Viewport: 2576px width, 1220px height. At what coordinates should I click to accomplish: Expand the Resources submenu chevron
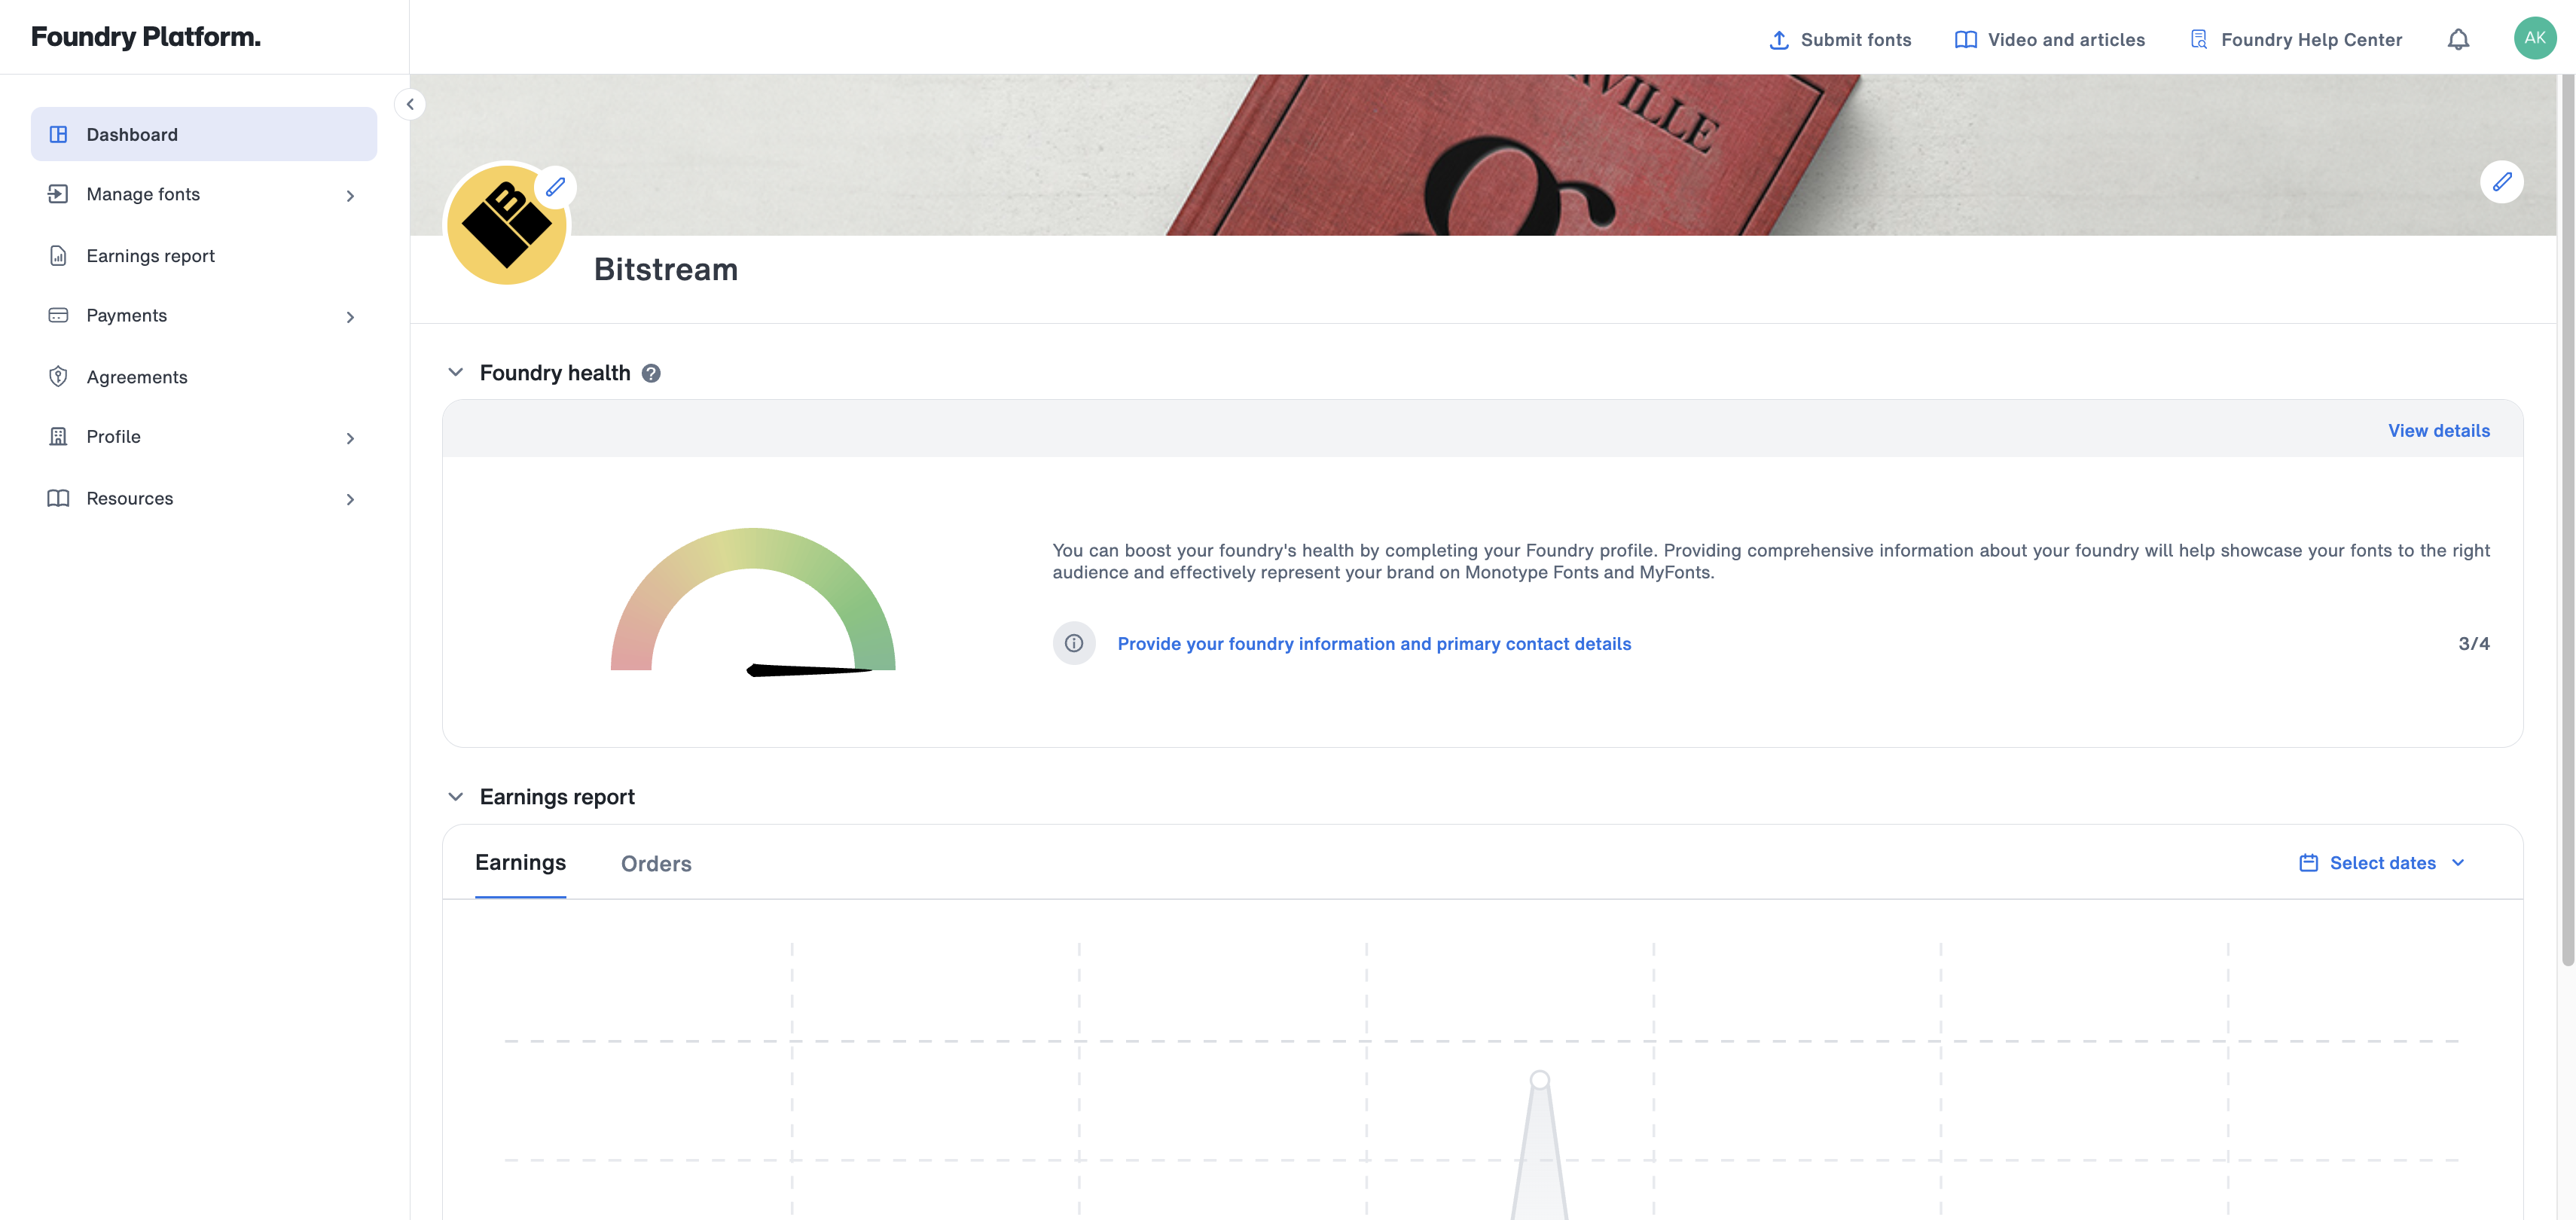click(x=350, y=499)
